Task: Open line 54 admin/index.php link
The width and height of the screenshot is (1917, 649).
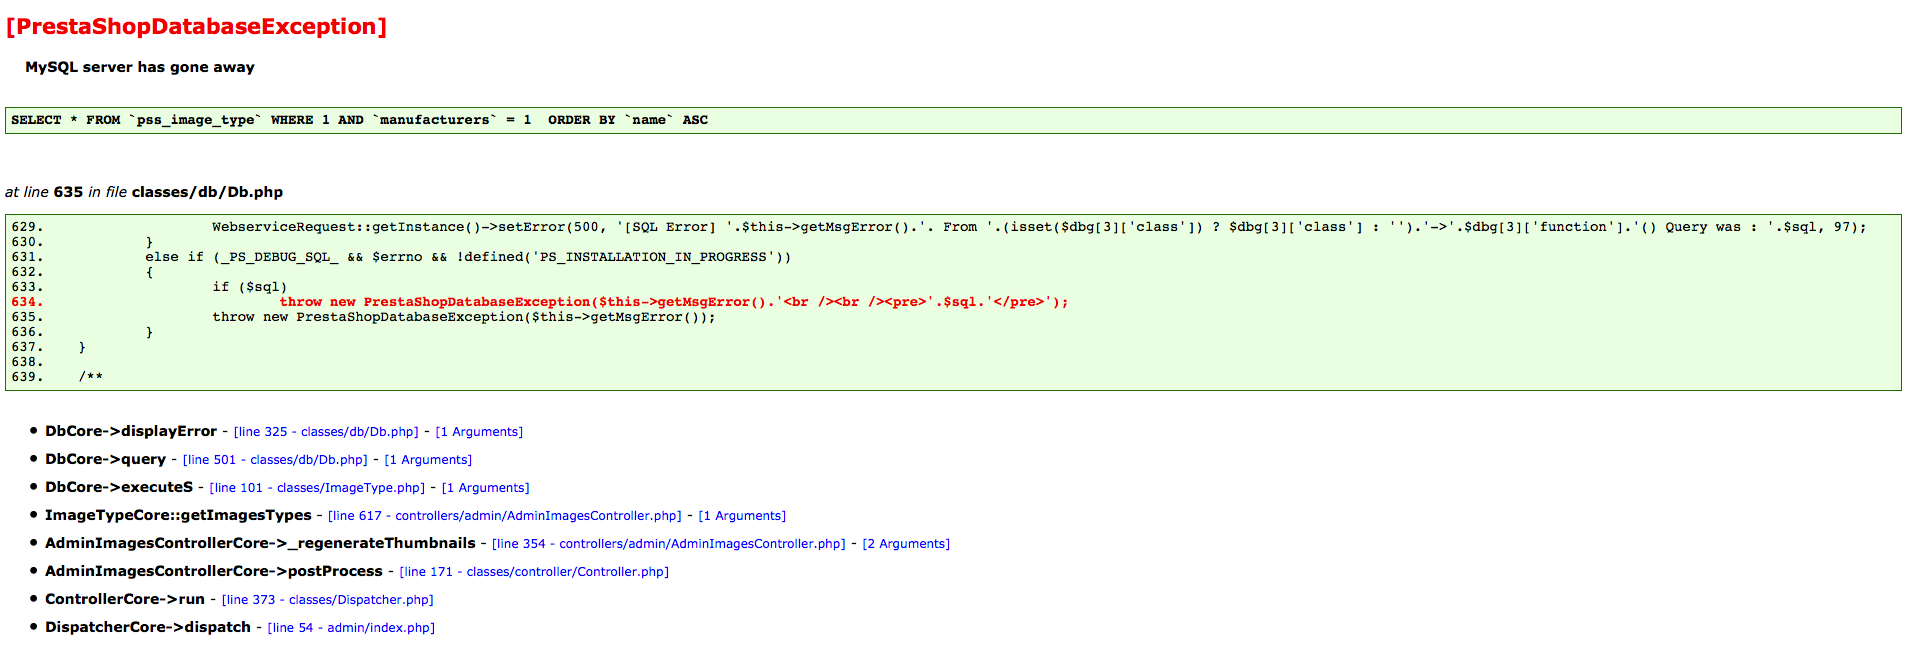Action: click(351, 628)
